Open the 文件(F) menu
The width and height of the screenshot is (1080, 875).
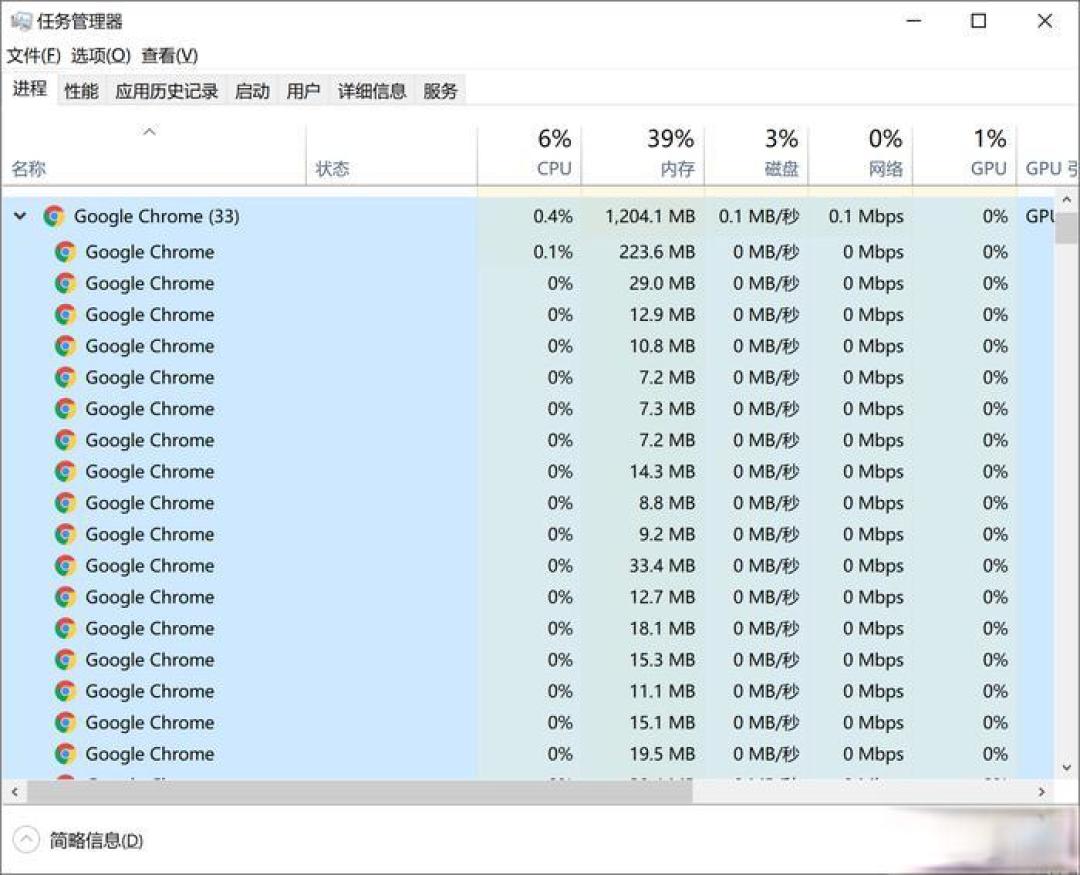point(34,56)
